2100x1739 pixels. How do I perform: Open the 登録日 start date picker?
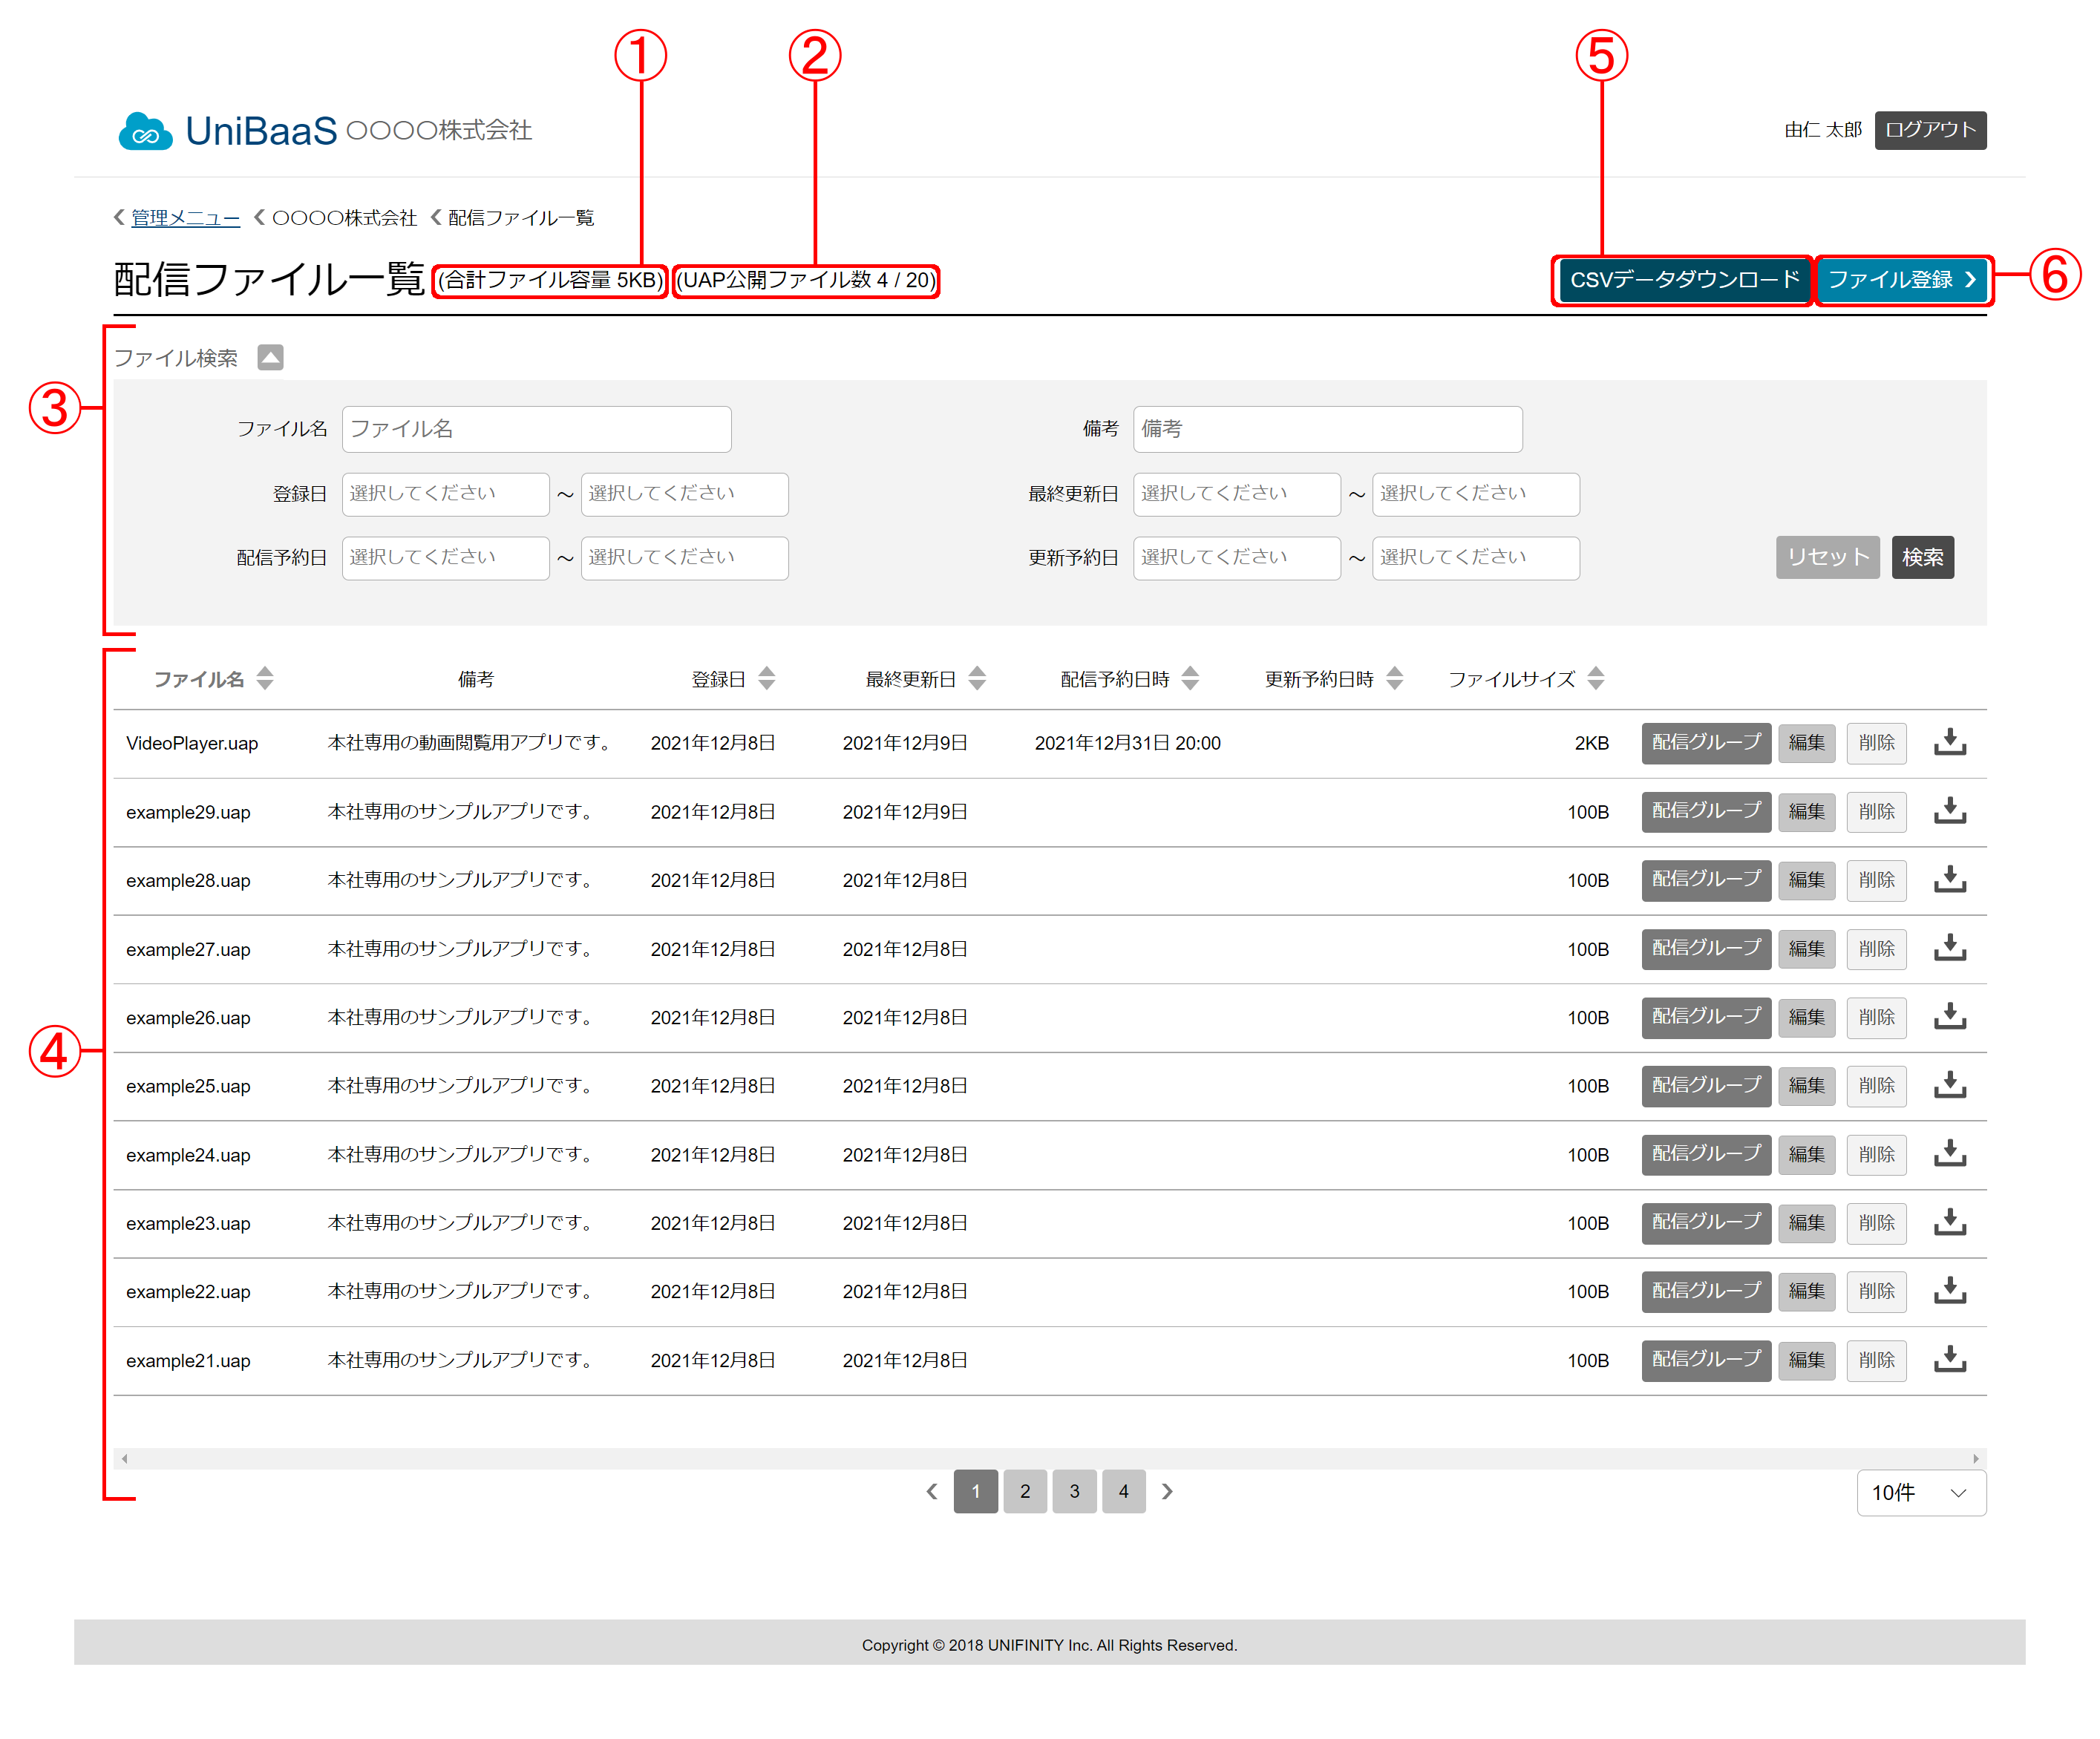point(445,494)
